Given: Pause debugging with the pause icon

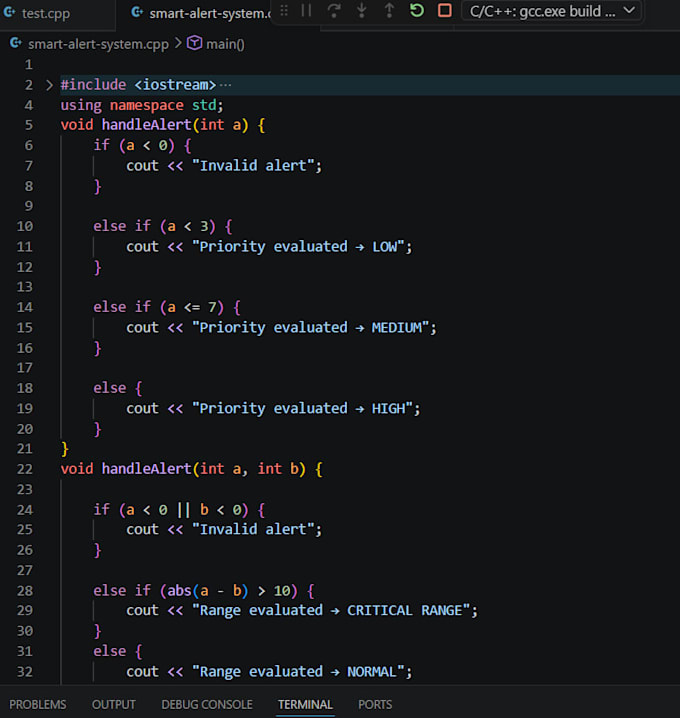Looking at the screenshot, I should [306, 10].
